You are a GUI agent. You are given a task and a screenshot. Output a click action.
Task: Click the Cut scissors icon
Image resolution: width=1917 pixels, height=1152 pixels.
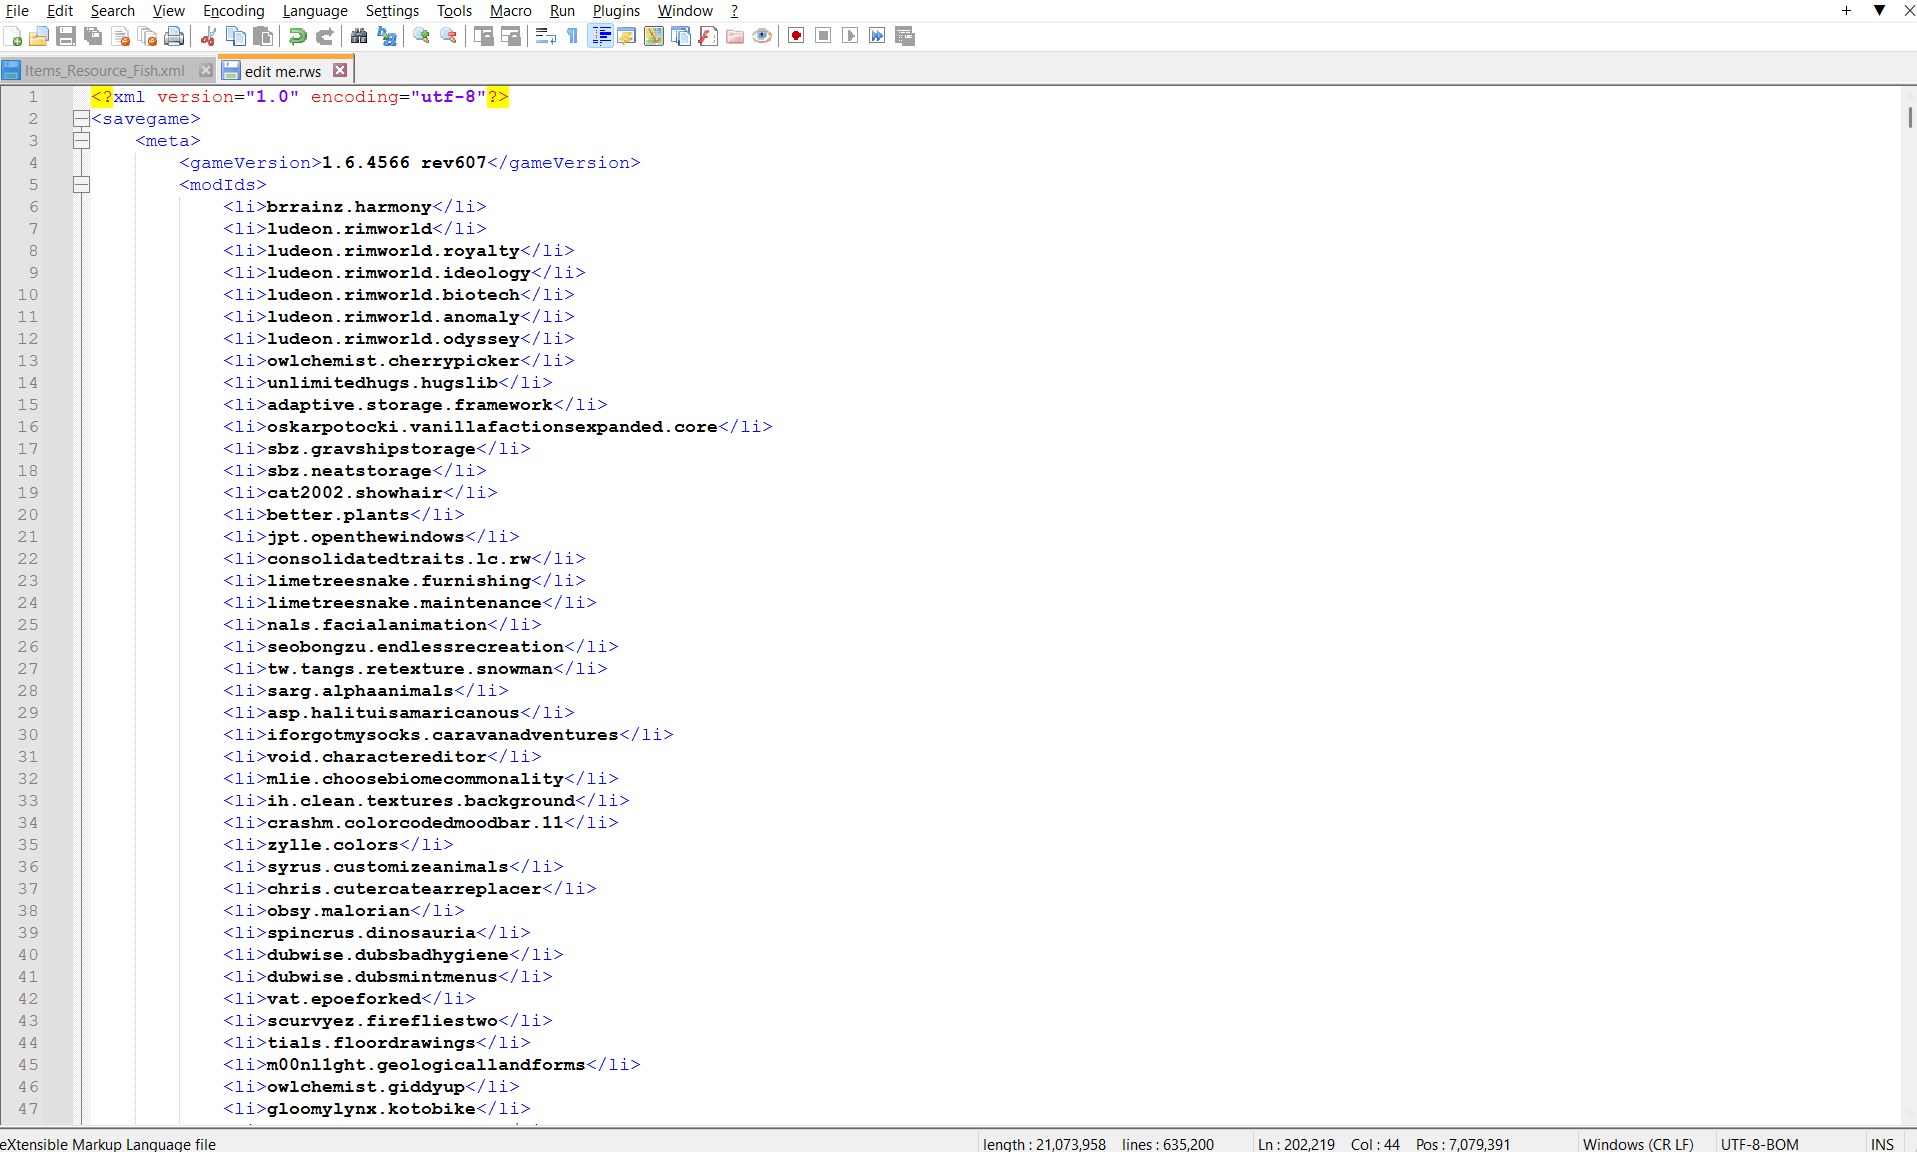point(208,36)
